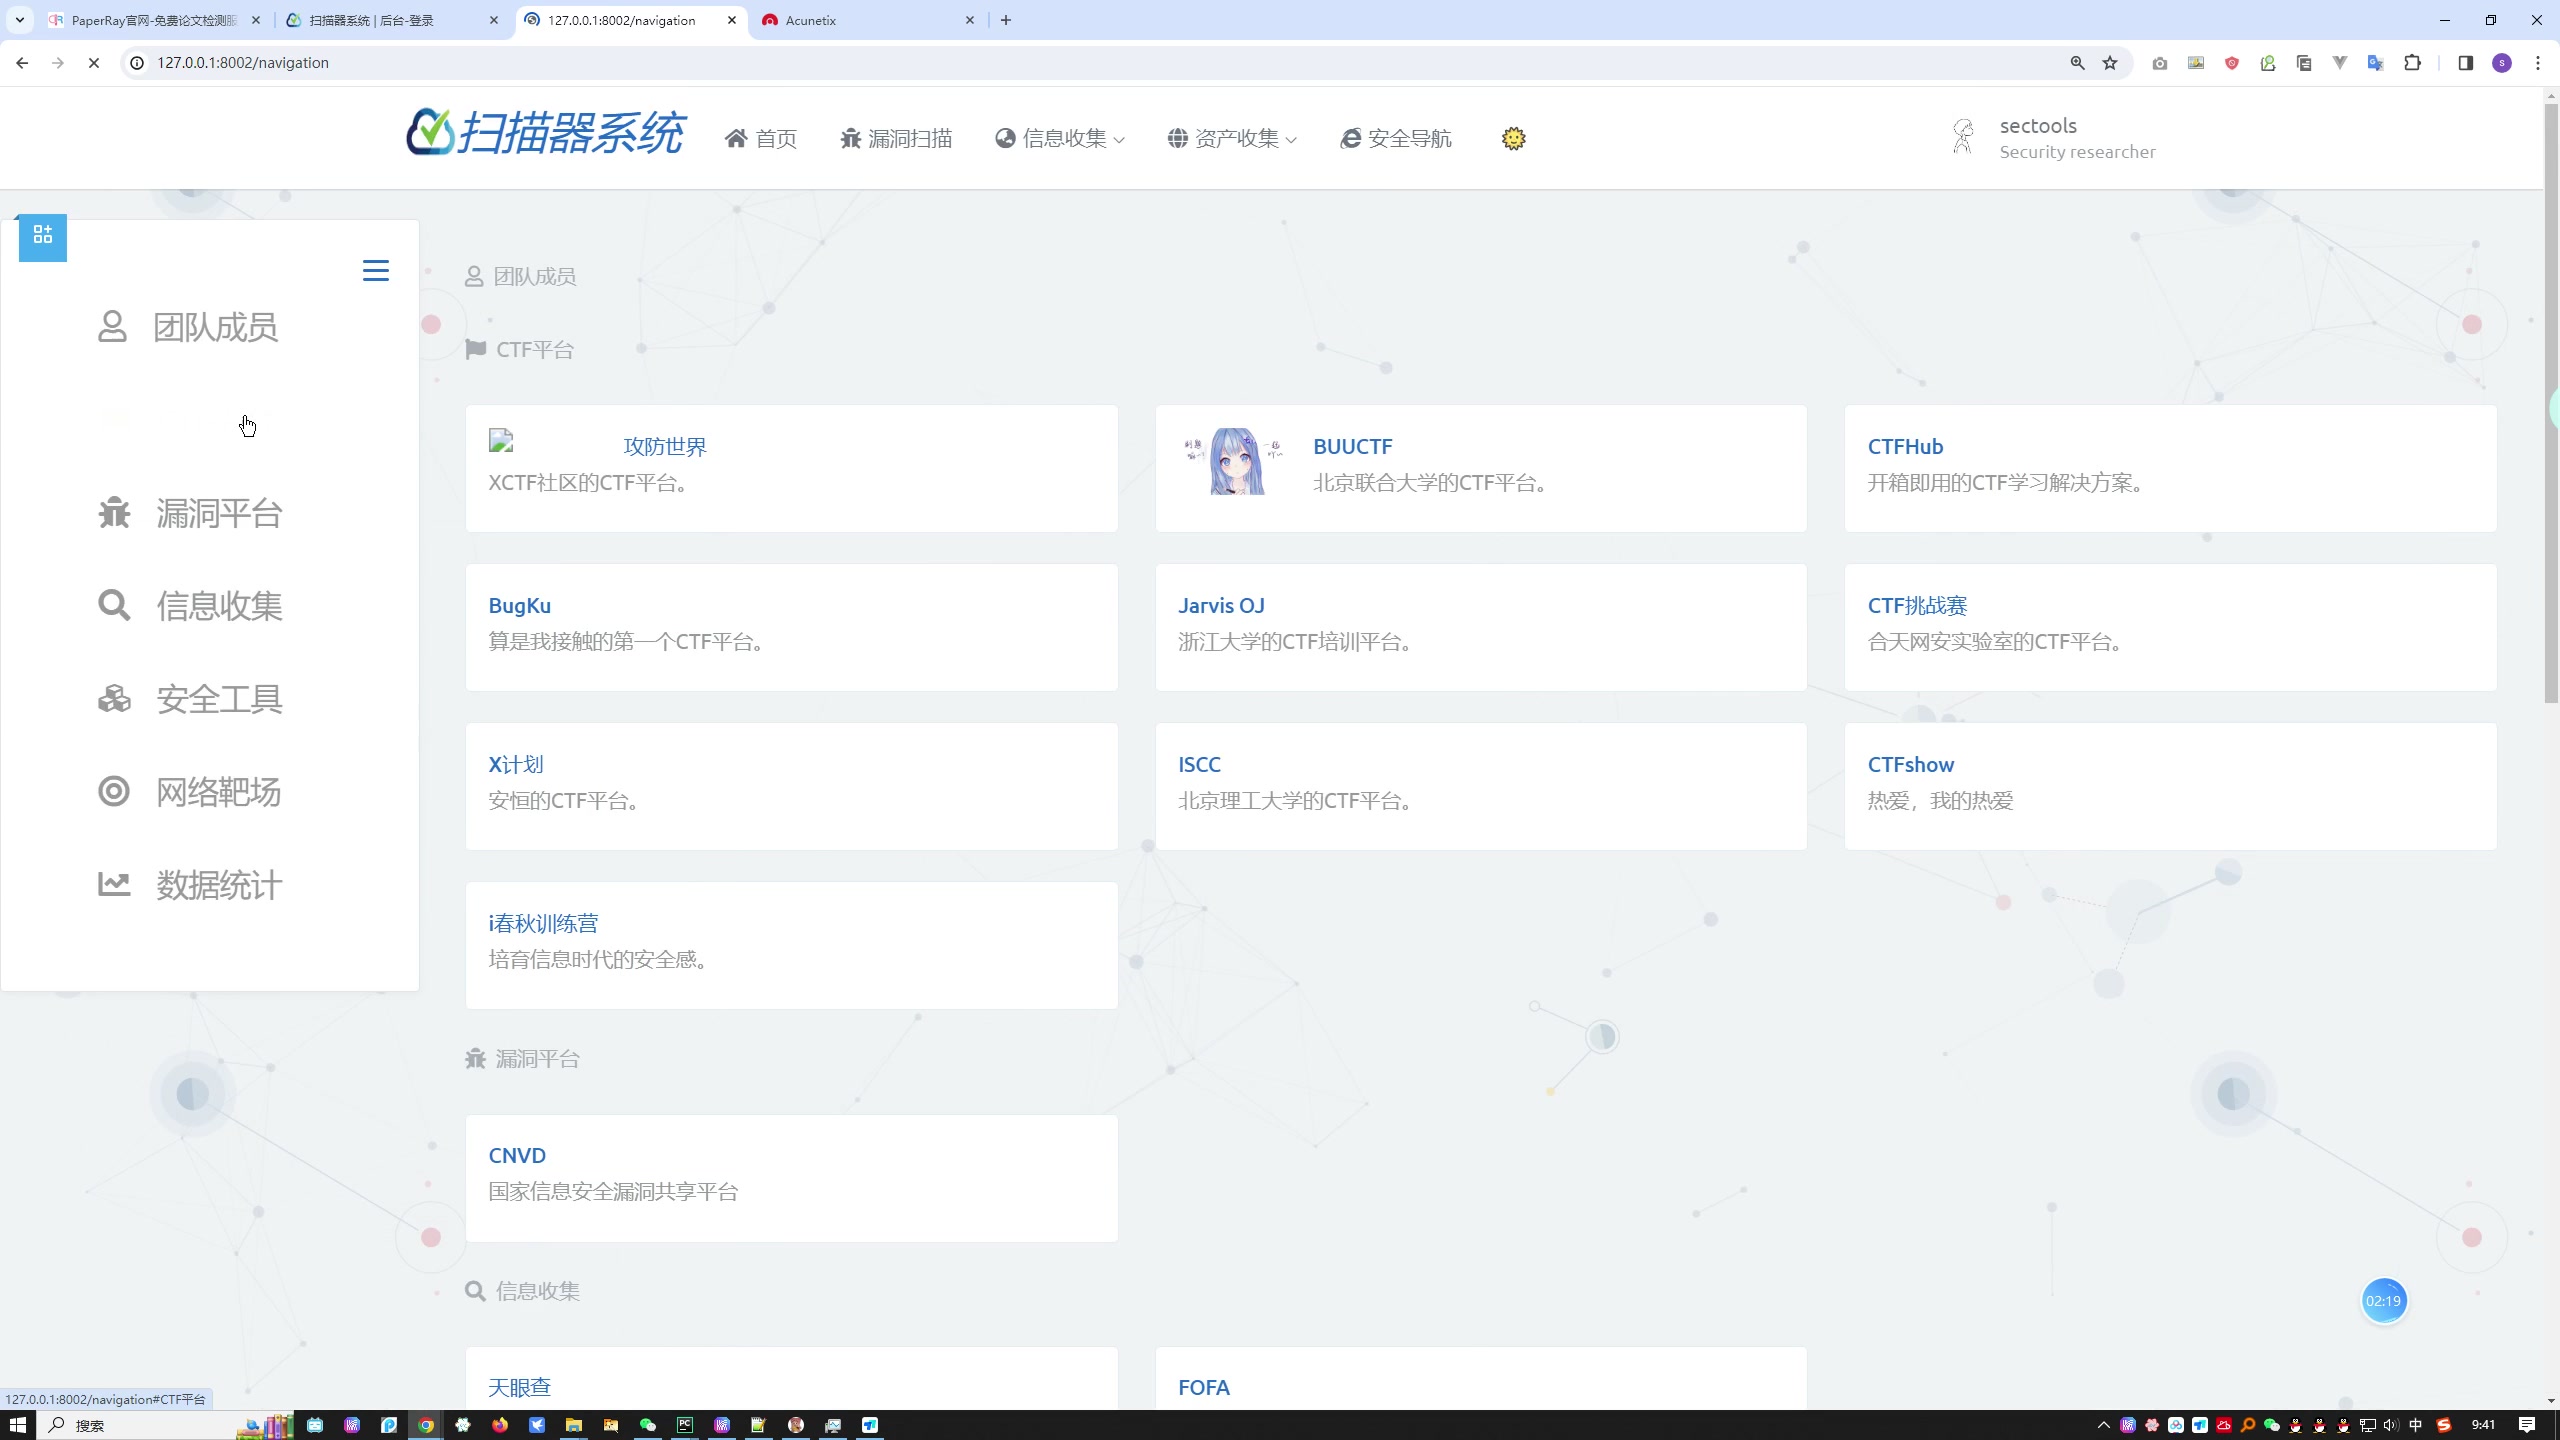Switch to the Acunetix browser tab
Screen dimensions: 2560x1440
(868, 20)
